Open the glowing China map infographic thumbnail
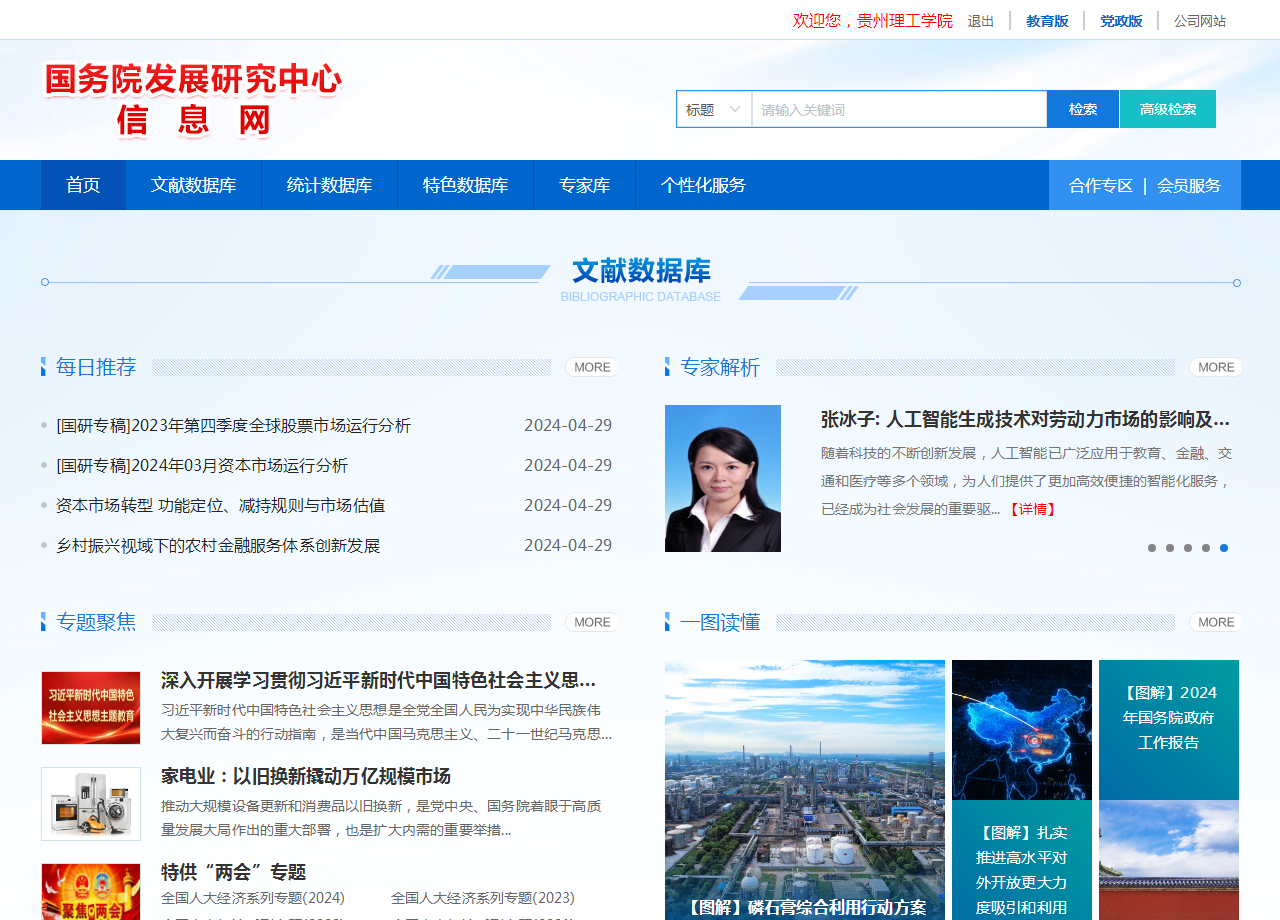 tap(1022, 730)
